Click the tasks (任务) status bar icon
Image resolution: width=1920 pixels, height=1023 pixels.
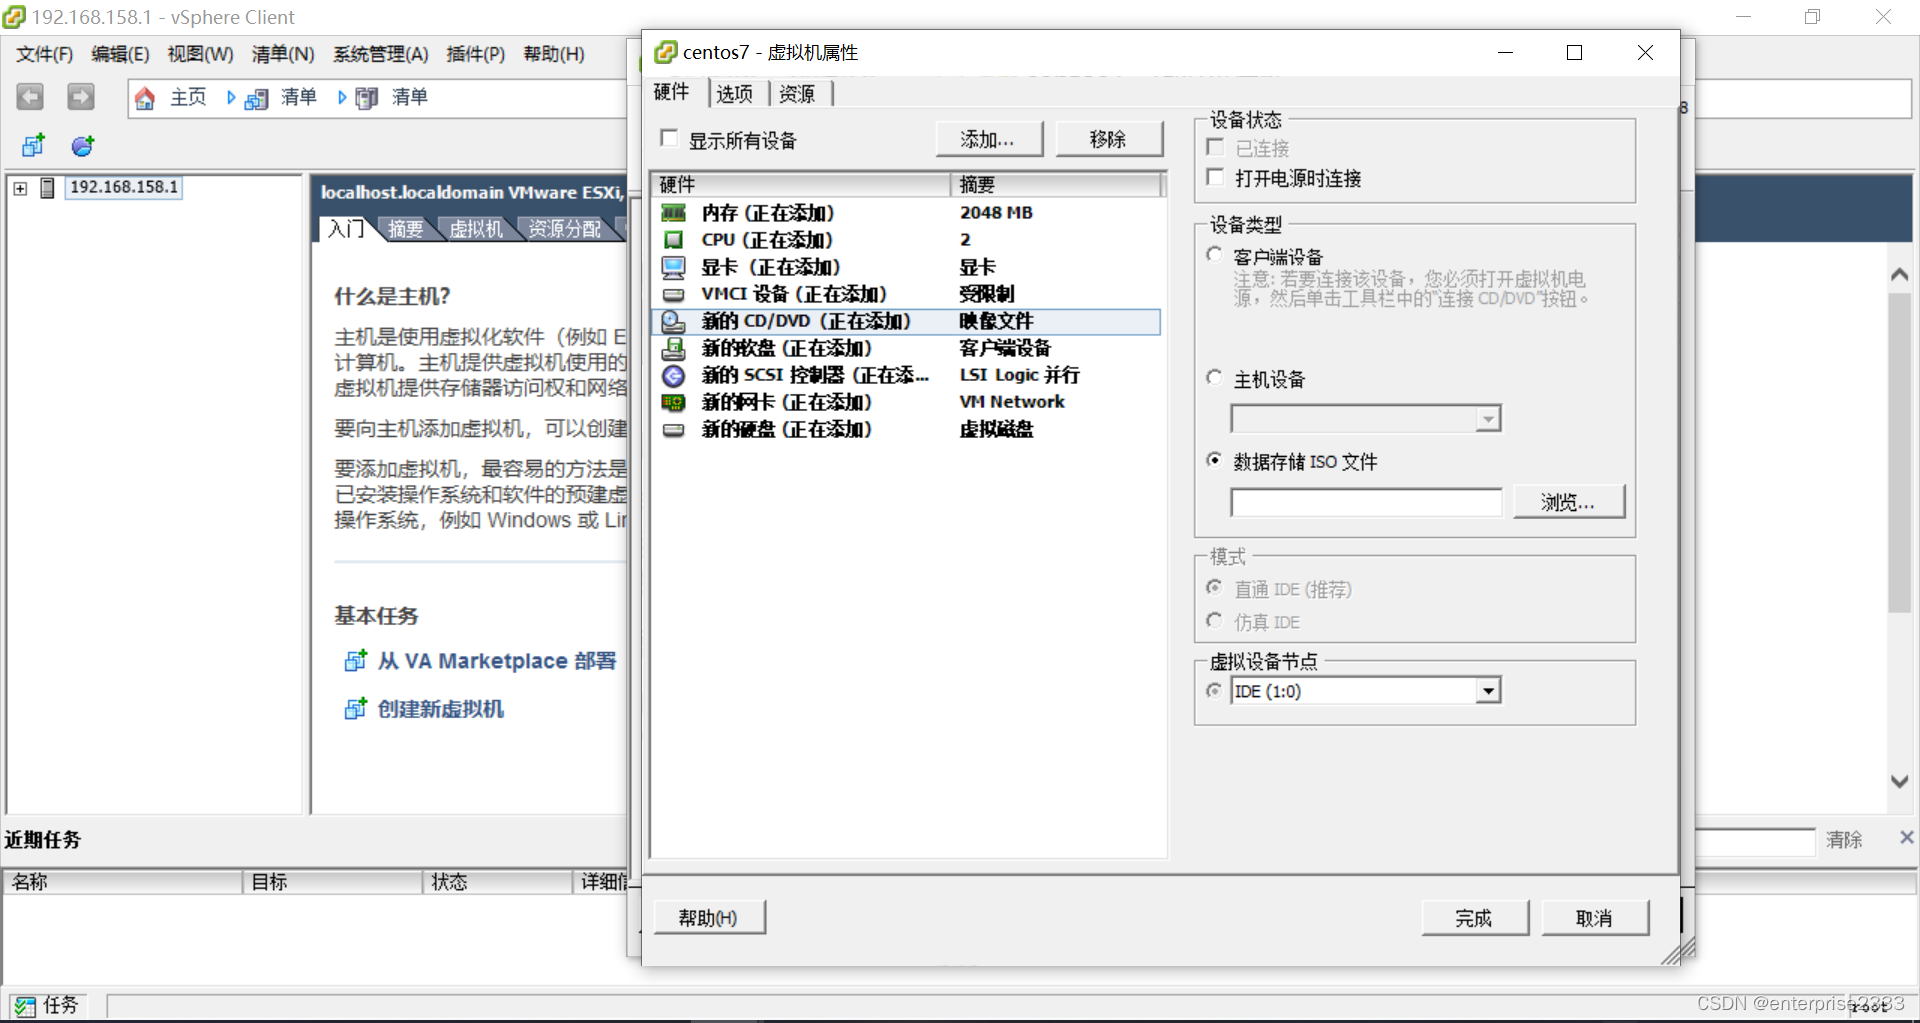(25, 1006)
